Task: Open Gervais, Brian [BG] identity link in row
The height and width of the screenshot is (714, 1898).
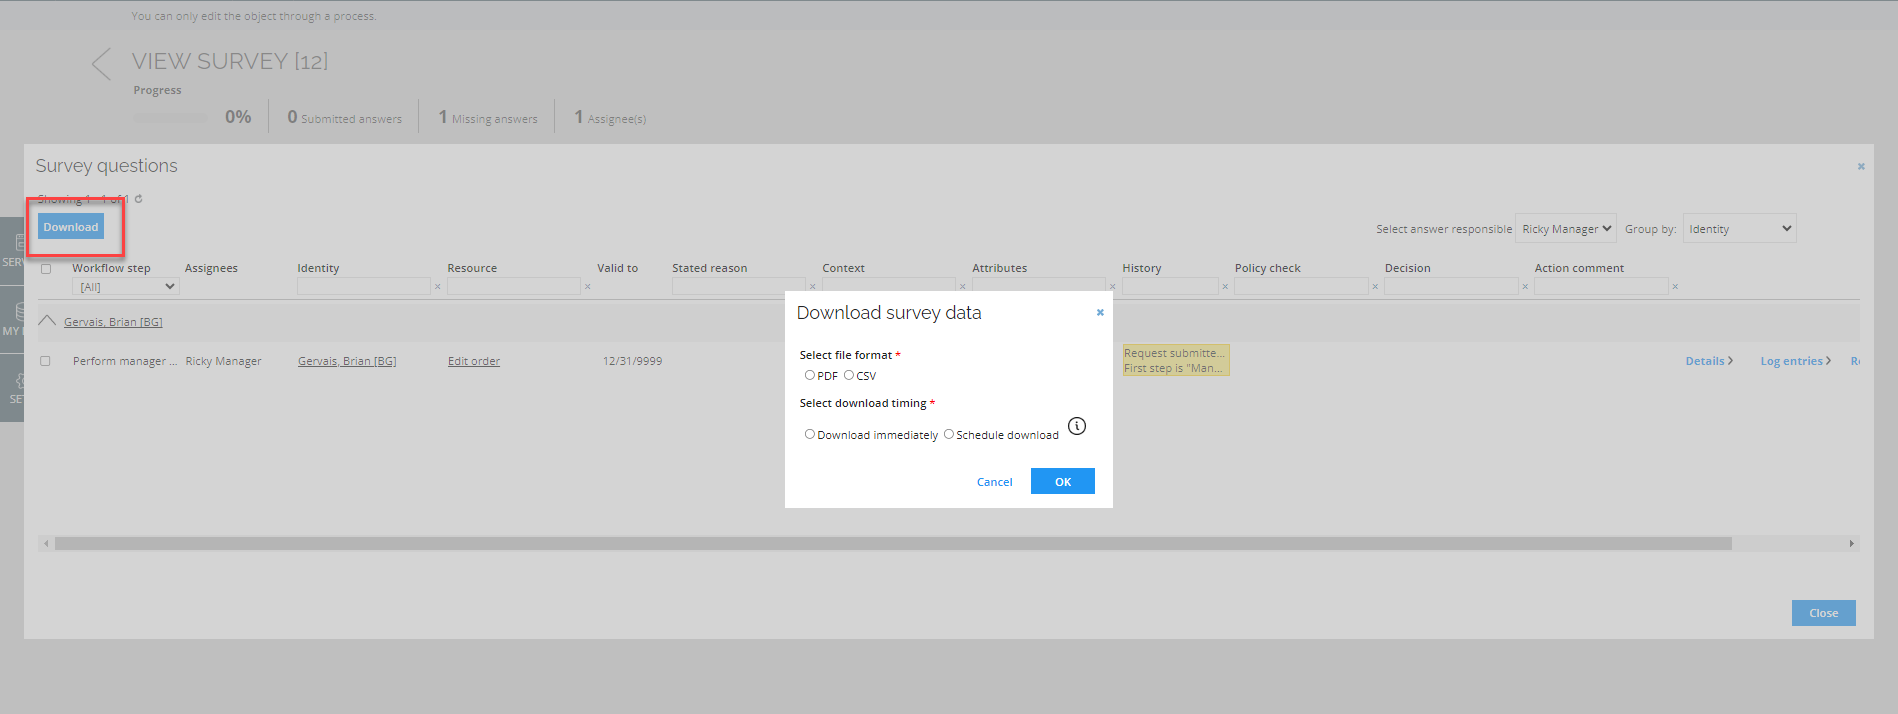Action: point(347,361)
